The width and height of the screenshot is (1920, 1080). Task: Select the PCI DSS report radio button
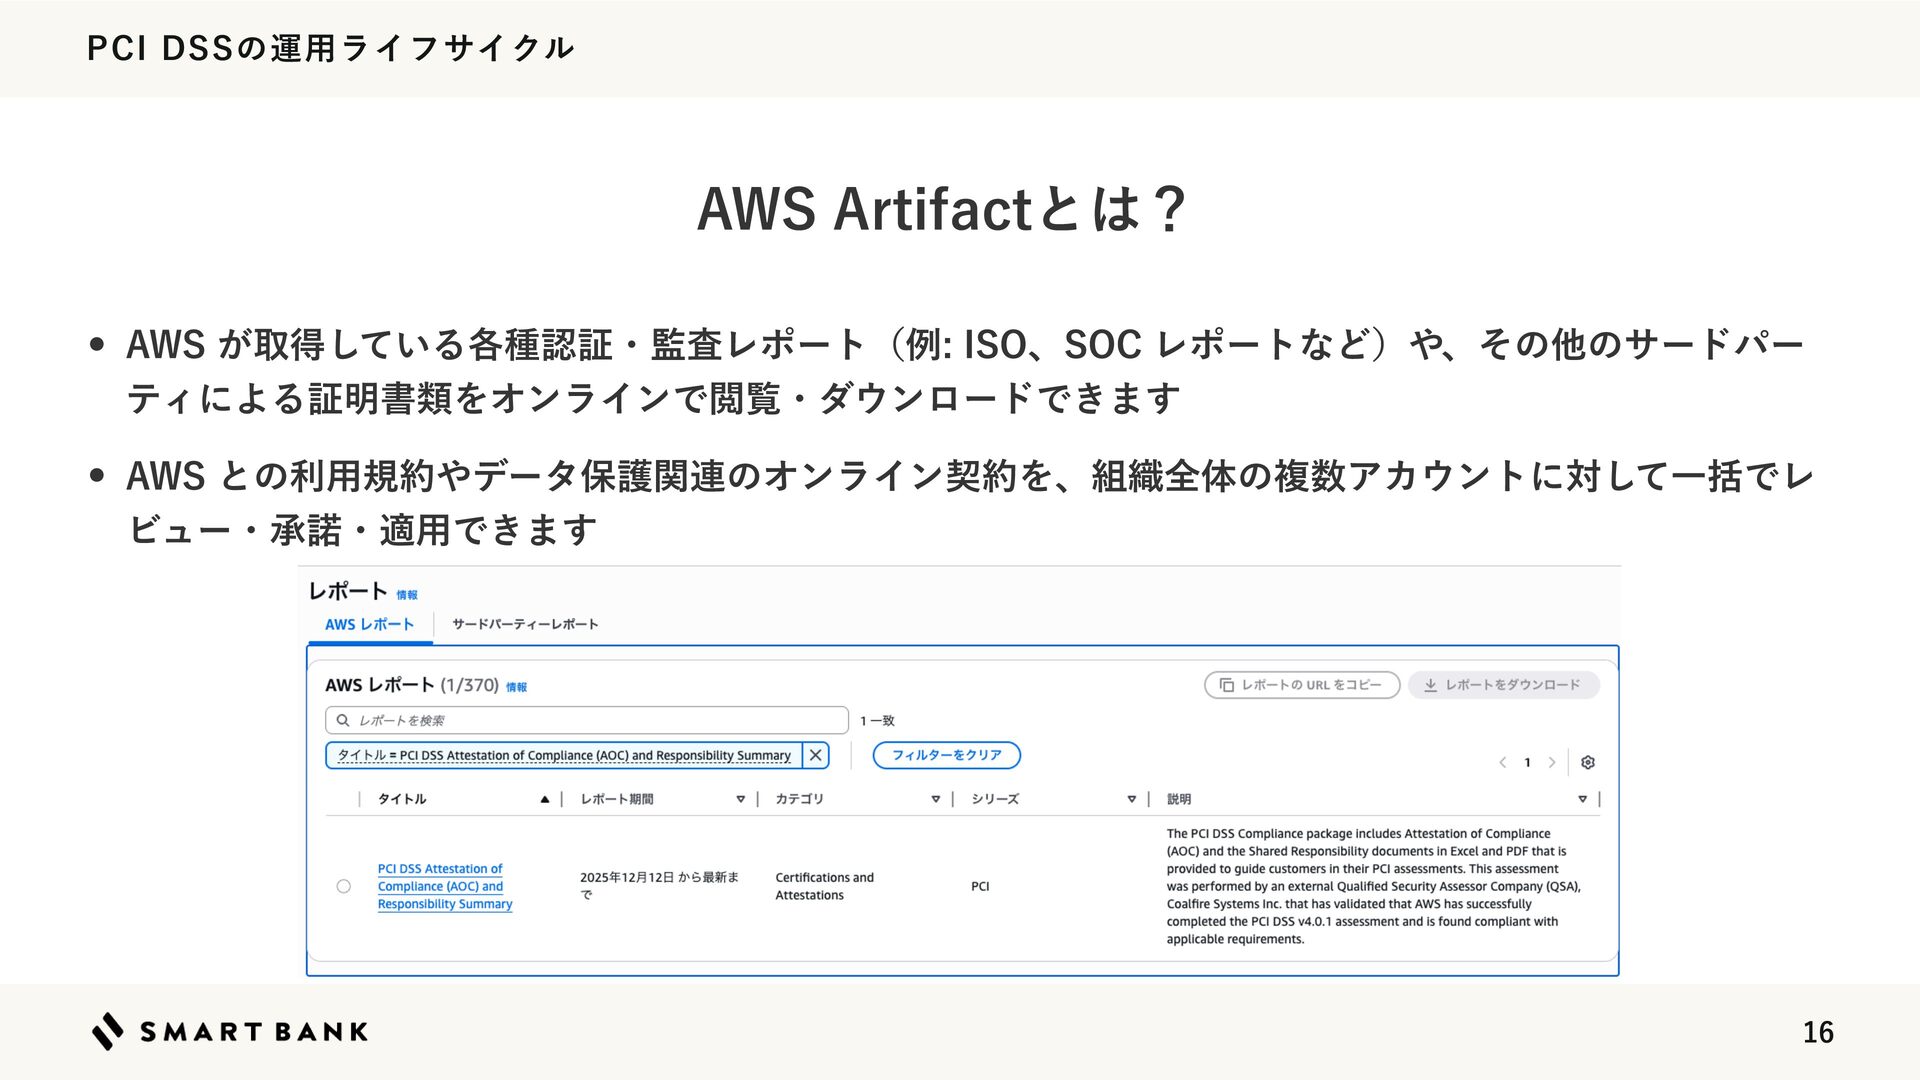tap(344, 886)
